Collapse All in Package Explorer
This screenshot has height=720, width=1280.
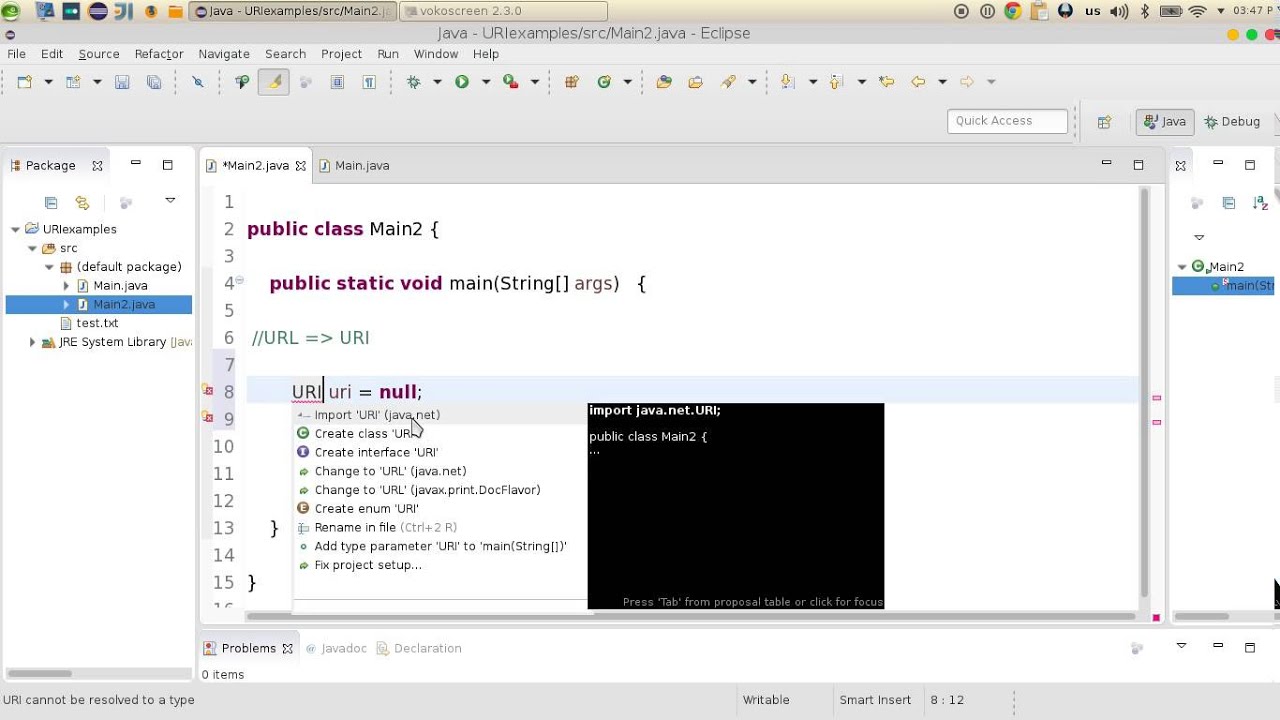51,203
